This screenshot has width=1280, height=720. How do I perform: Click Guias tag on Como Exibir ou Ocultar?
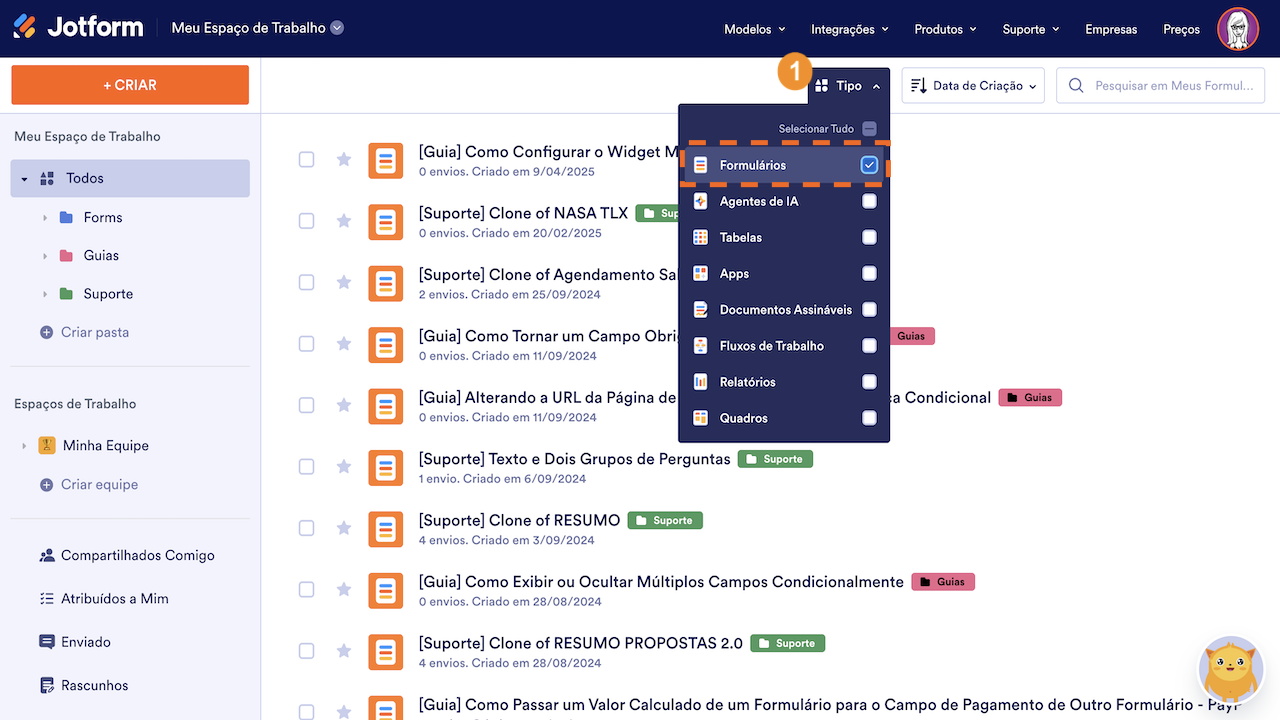pos(943,582)
